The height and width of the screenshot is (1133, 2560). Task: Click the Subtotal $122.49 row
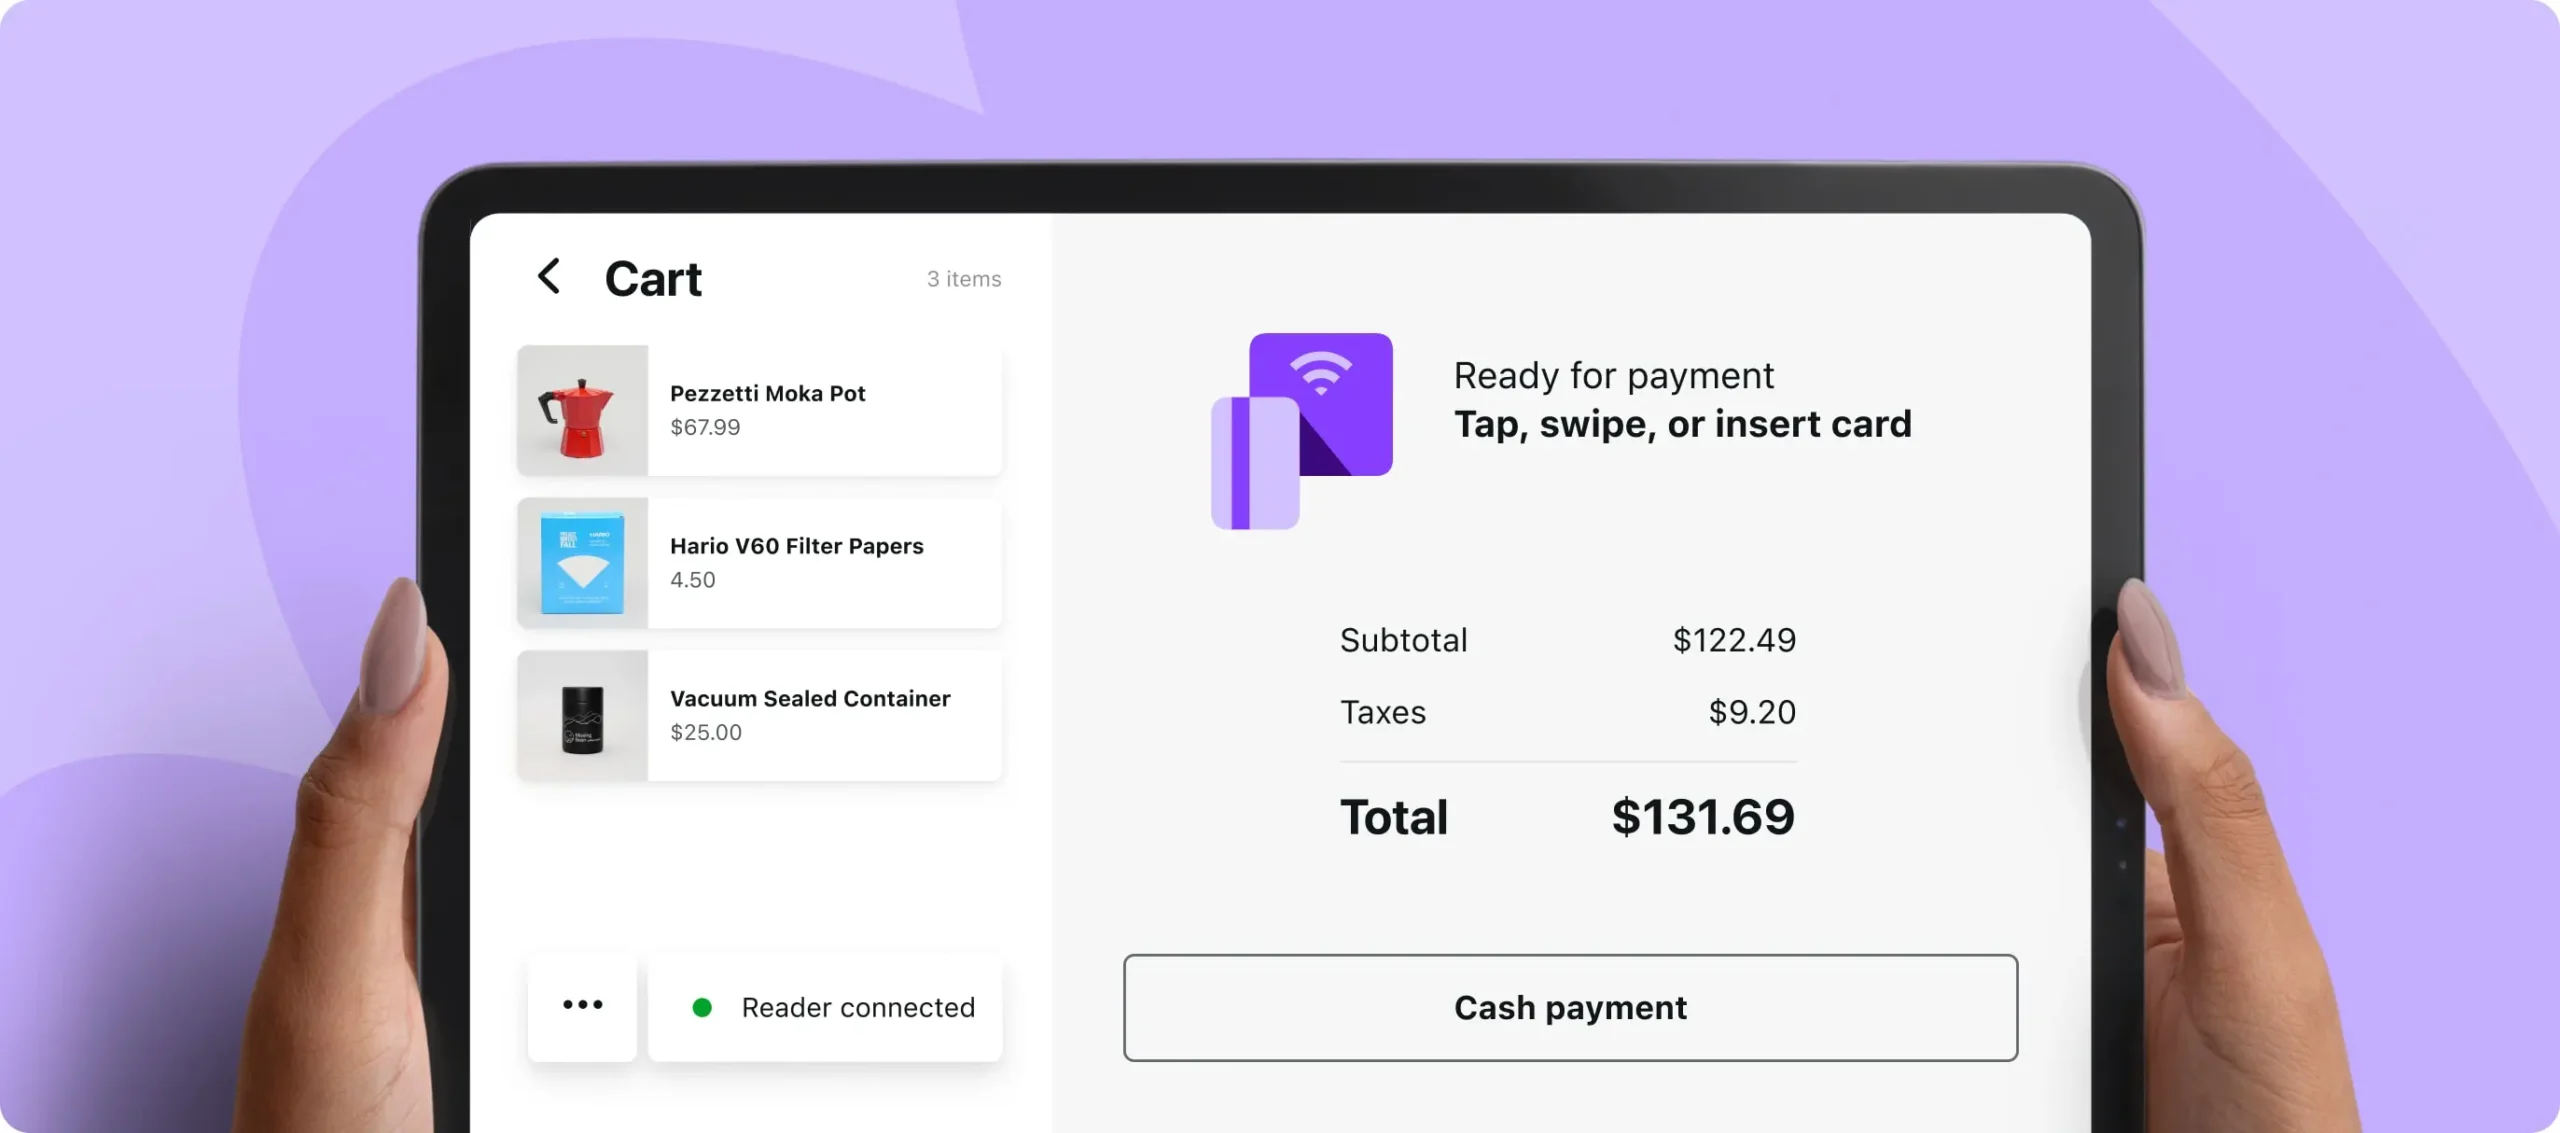[x=1567, y=640]
